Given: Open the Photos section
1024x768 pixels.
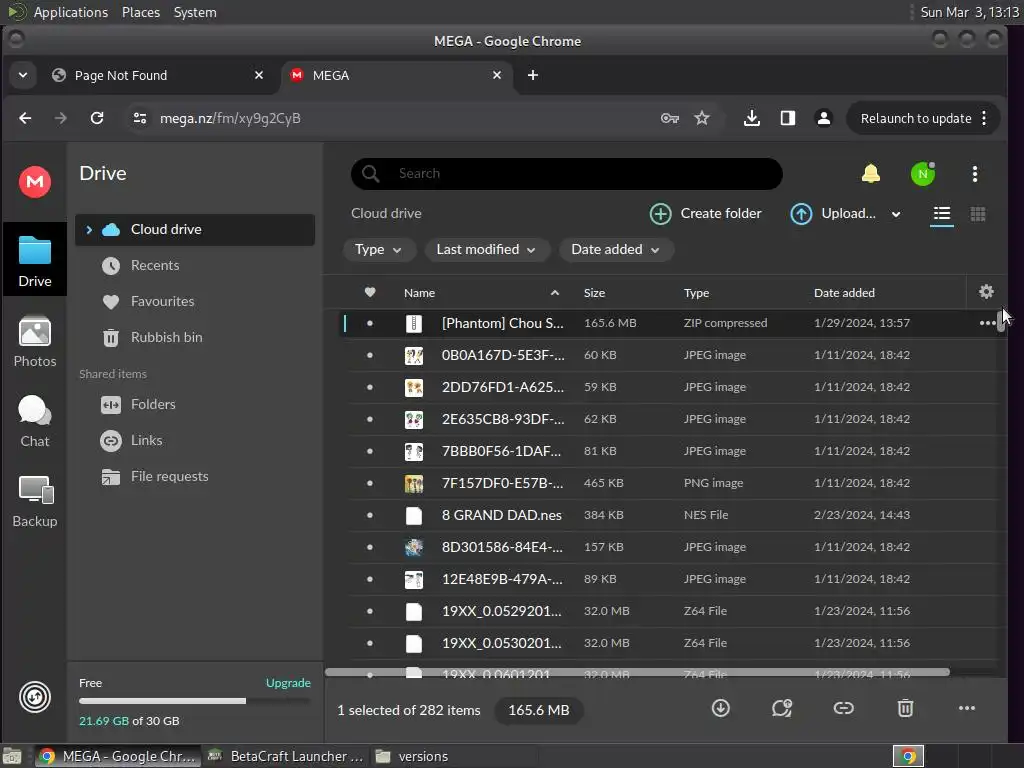Looking at the screenshot, I should pos(35,342).
